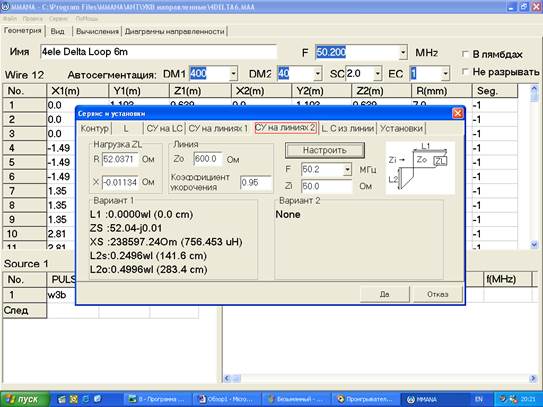Select the X1(m) column header
This screenshot has height=407, width=543.
78,91
